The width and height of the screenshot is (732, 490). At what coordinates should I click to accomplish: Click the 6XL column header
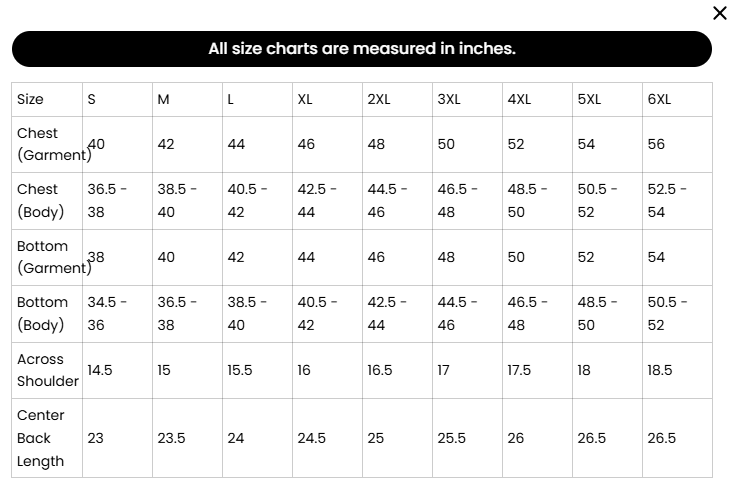pos(677,99)
